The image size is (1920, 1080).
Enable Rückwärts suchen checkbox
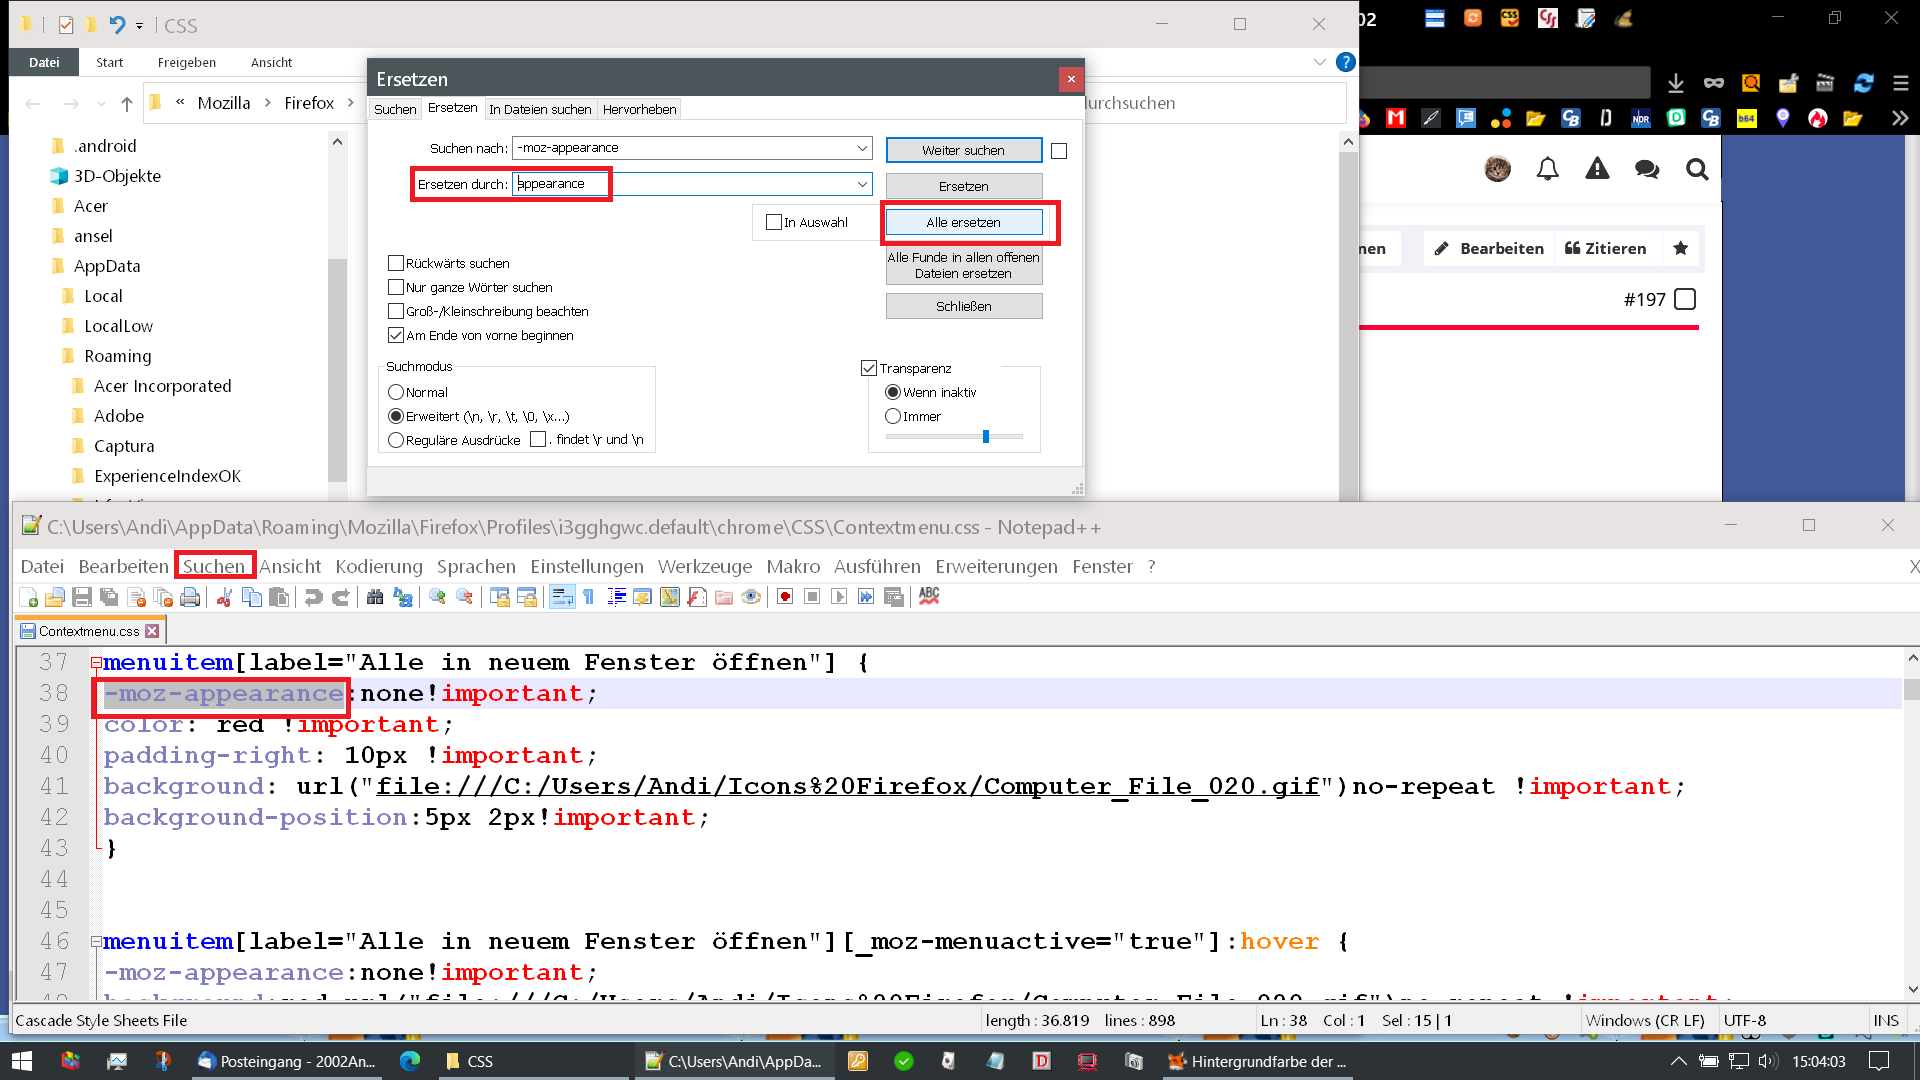[x=396, y=263]
